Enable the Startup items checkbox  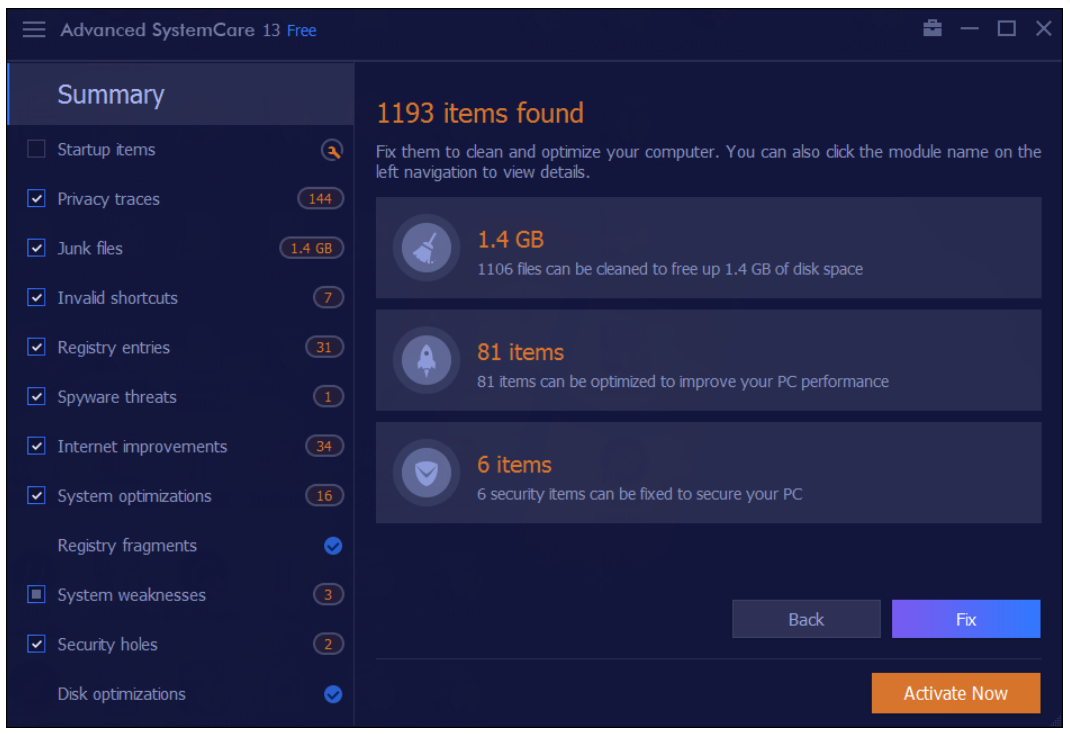click(x=36, y=149)
